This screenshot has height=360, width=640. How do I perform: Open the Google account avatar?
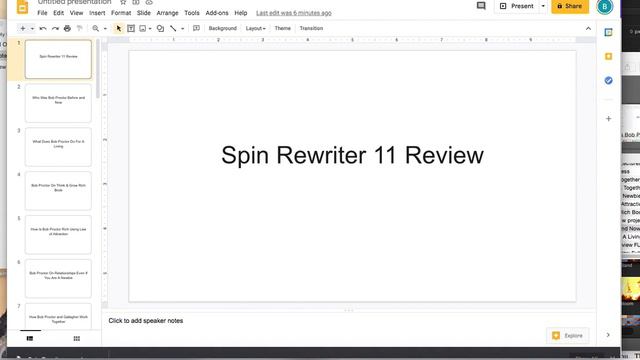tap(604, 7)
